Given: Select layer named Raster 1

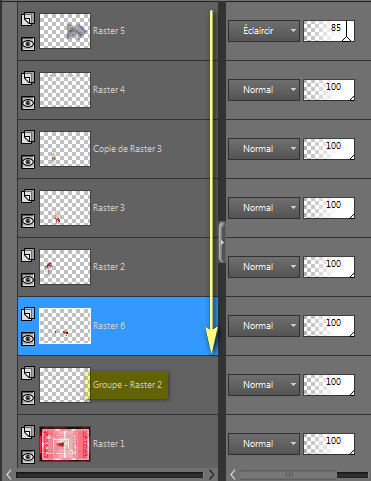Looking at the screenshot, I should pyautogui.click(x=109, y=444).
